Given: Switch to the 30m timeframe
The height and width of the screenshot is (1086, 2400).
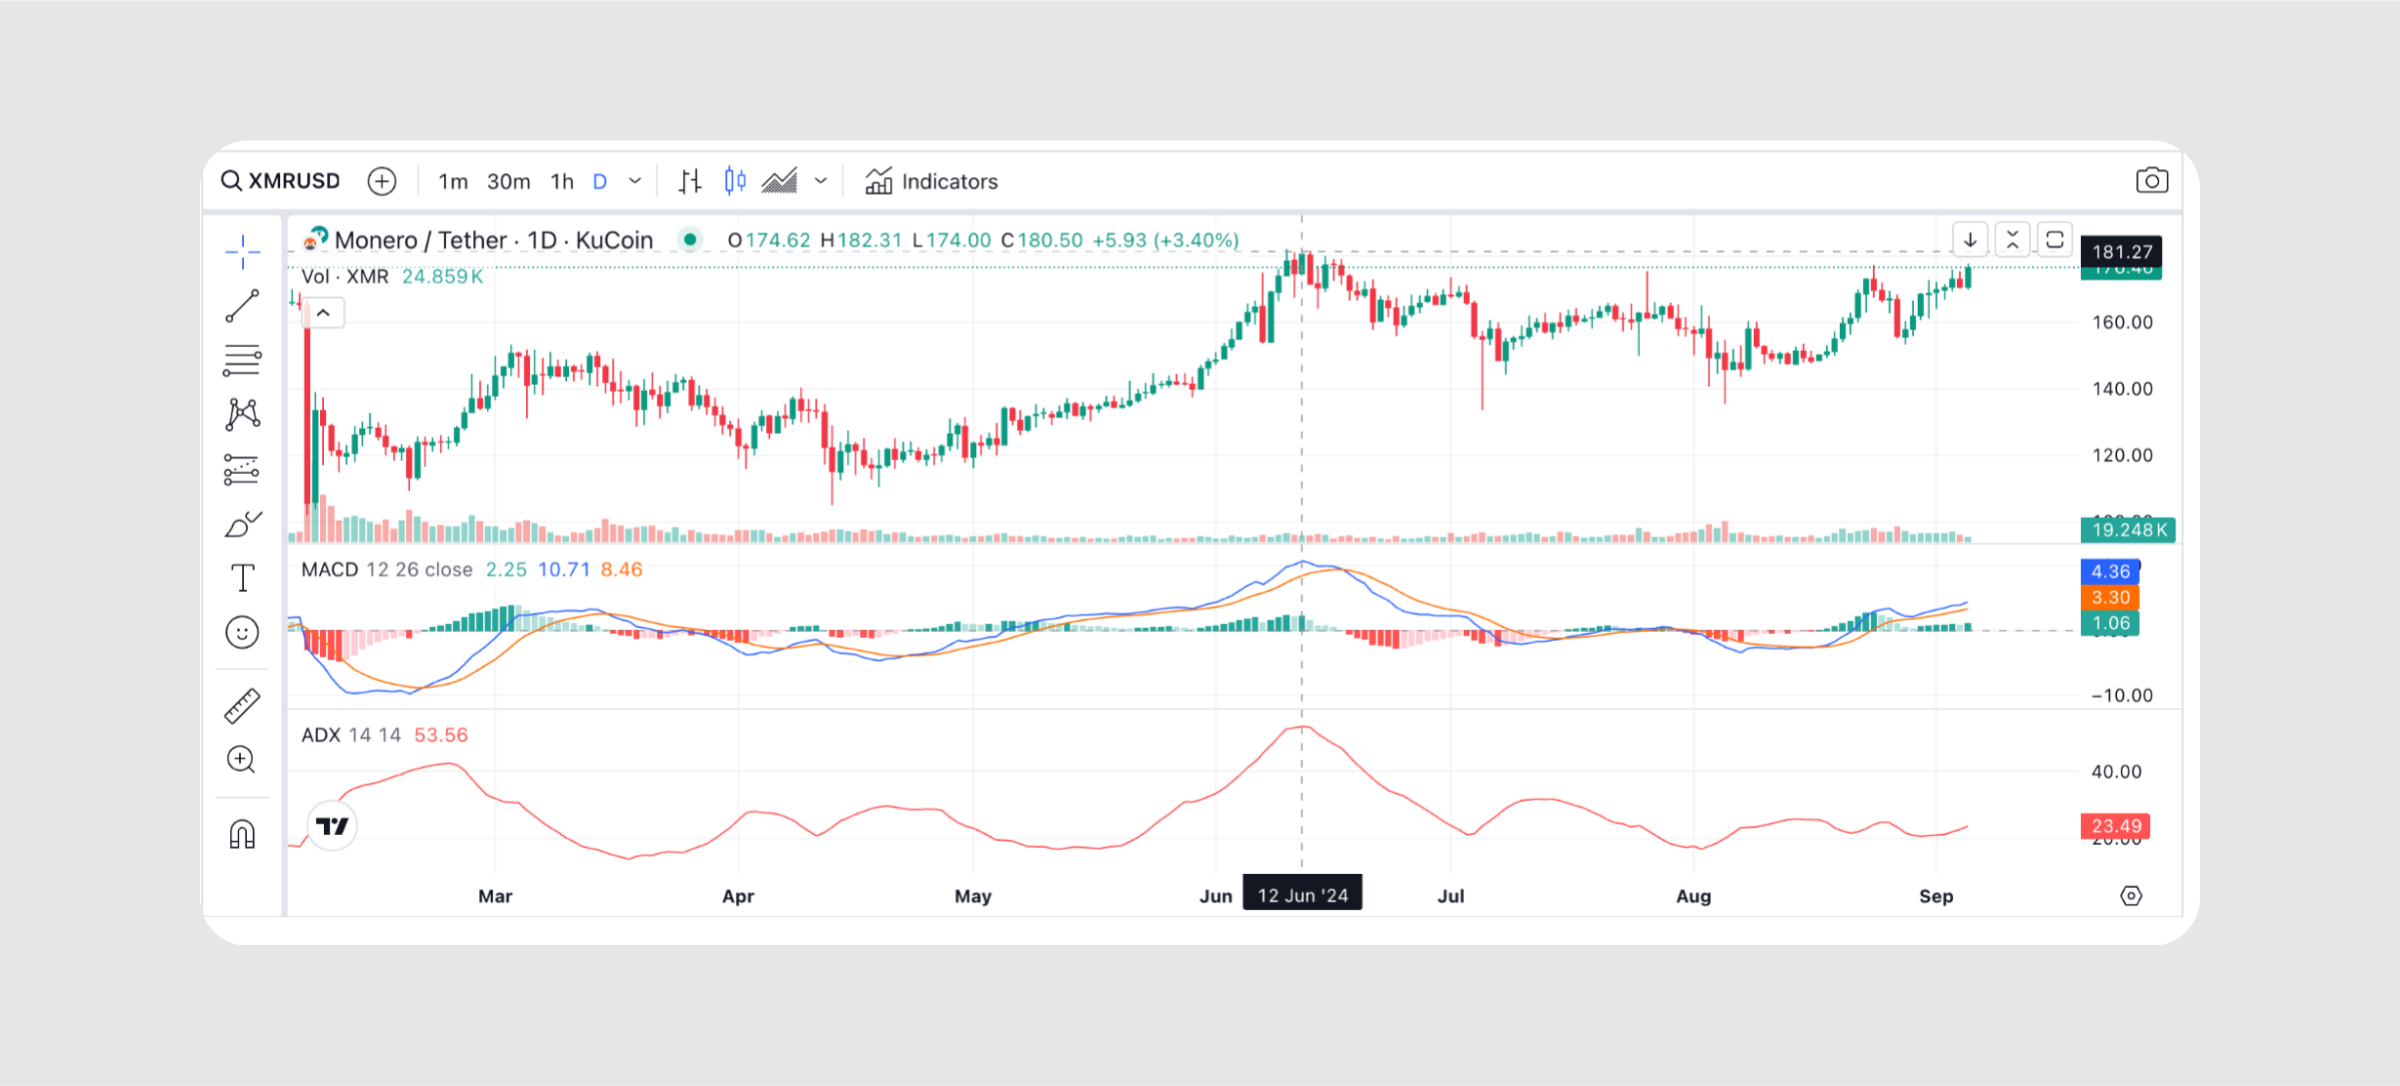Looking at the screenshot, I should (x=508, y=181).
